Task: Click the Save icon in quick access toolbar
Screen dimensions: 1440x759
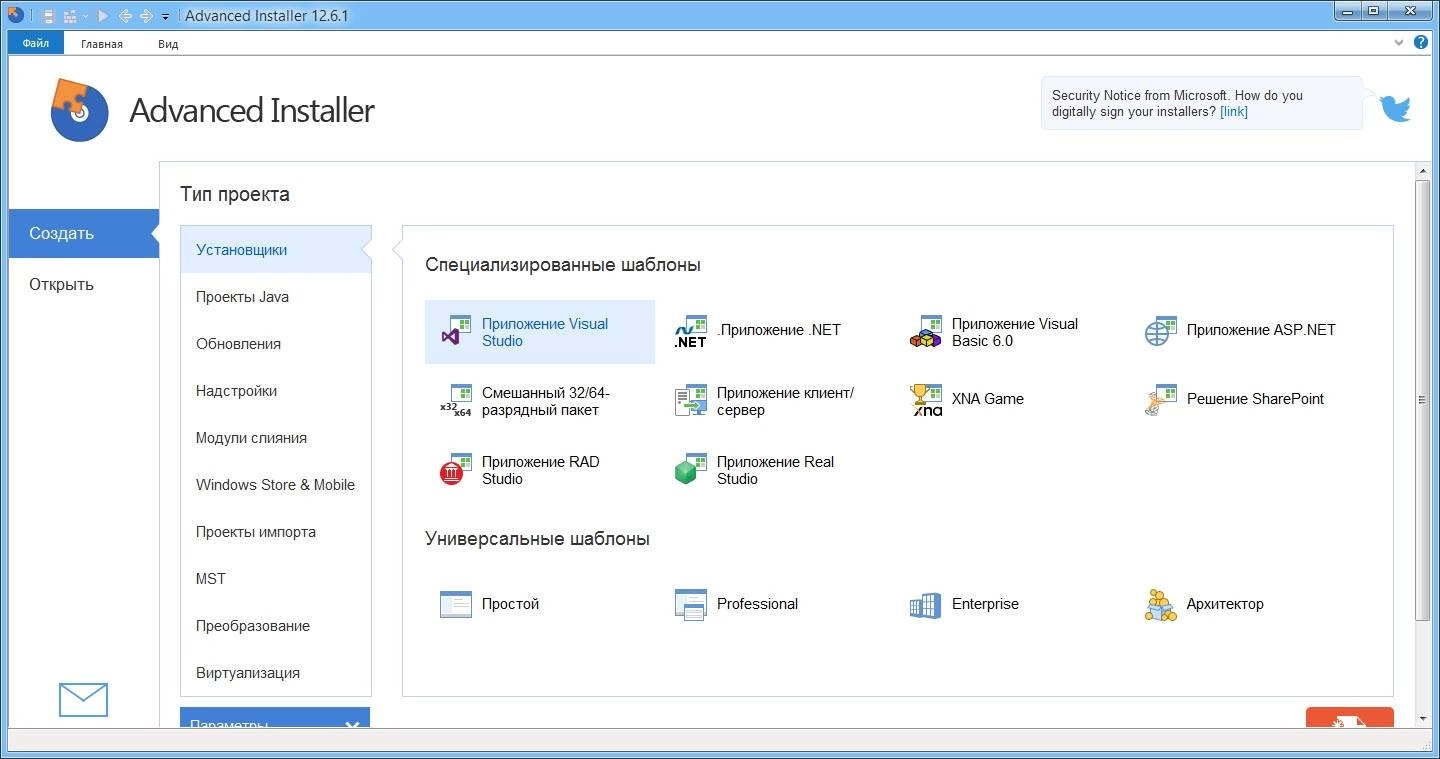Action: 47,16
